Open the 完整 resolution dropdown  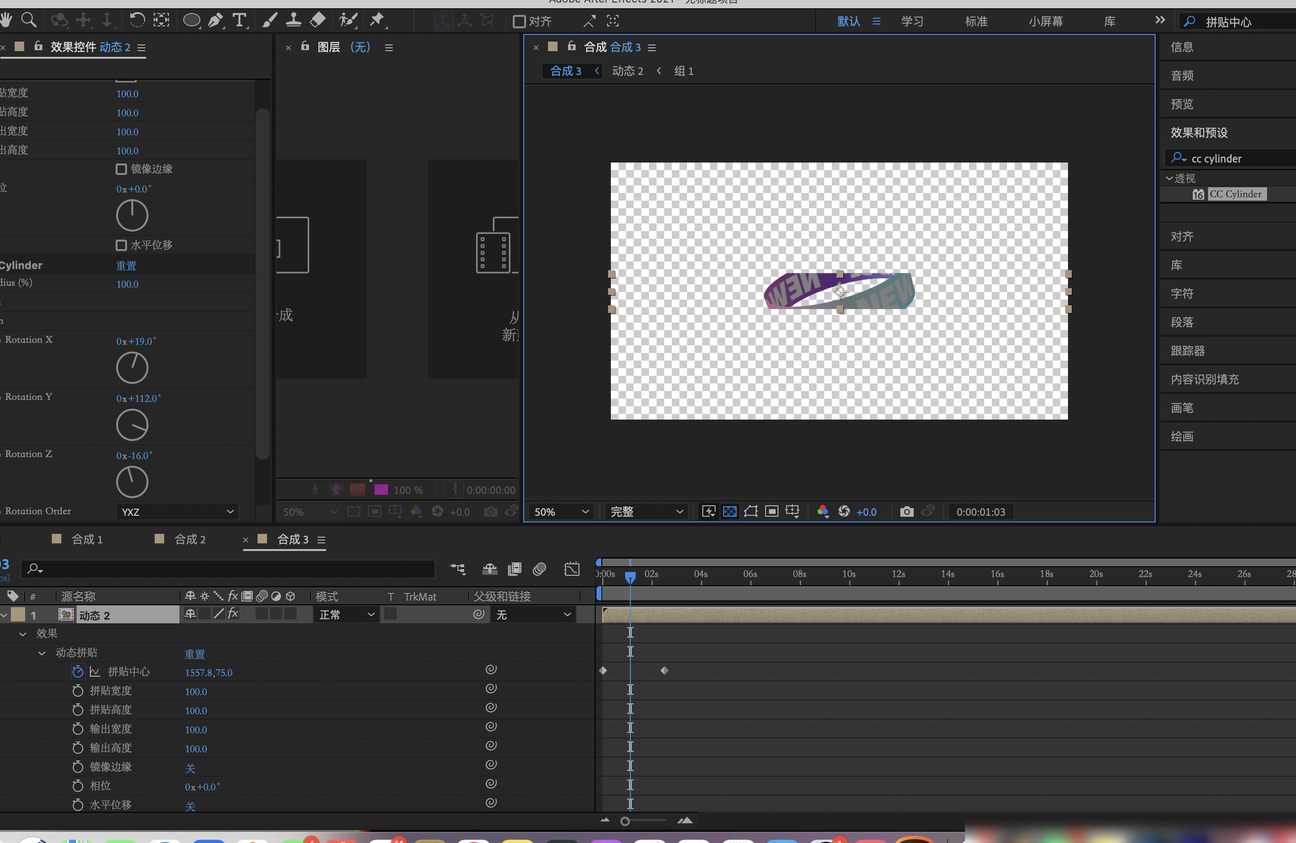click(x=647, y=511)
